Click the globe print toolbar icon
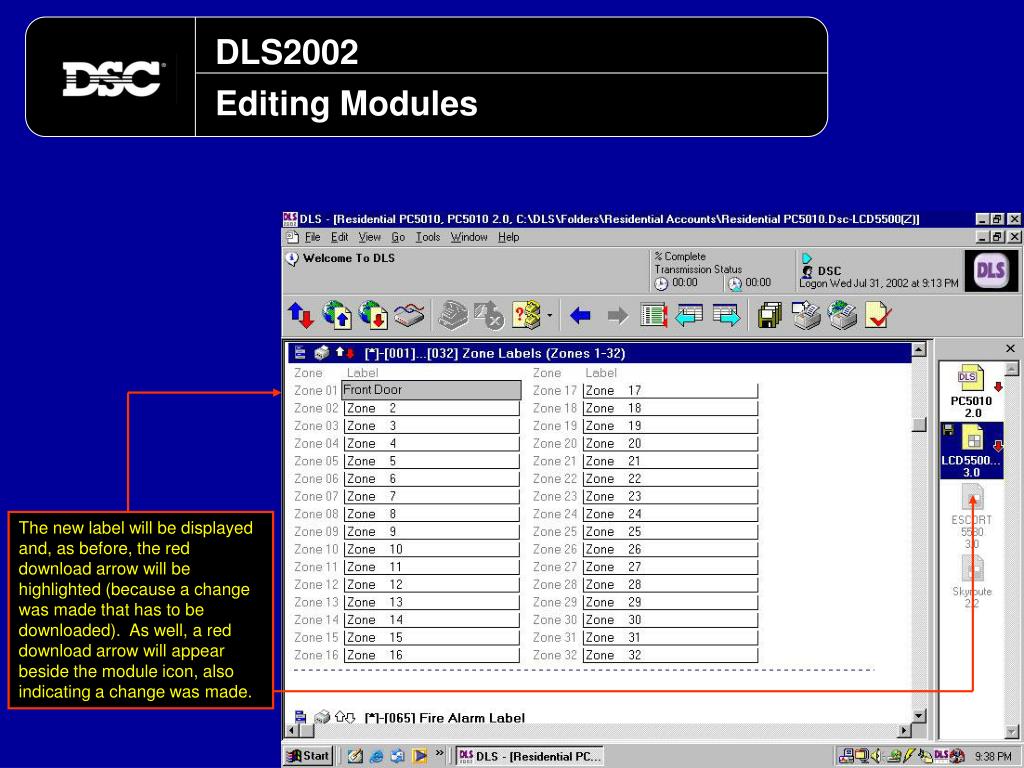This screenshot has height=768, width=1024. [x=842, y=315]
